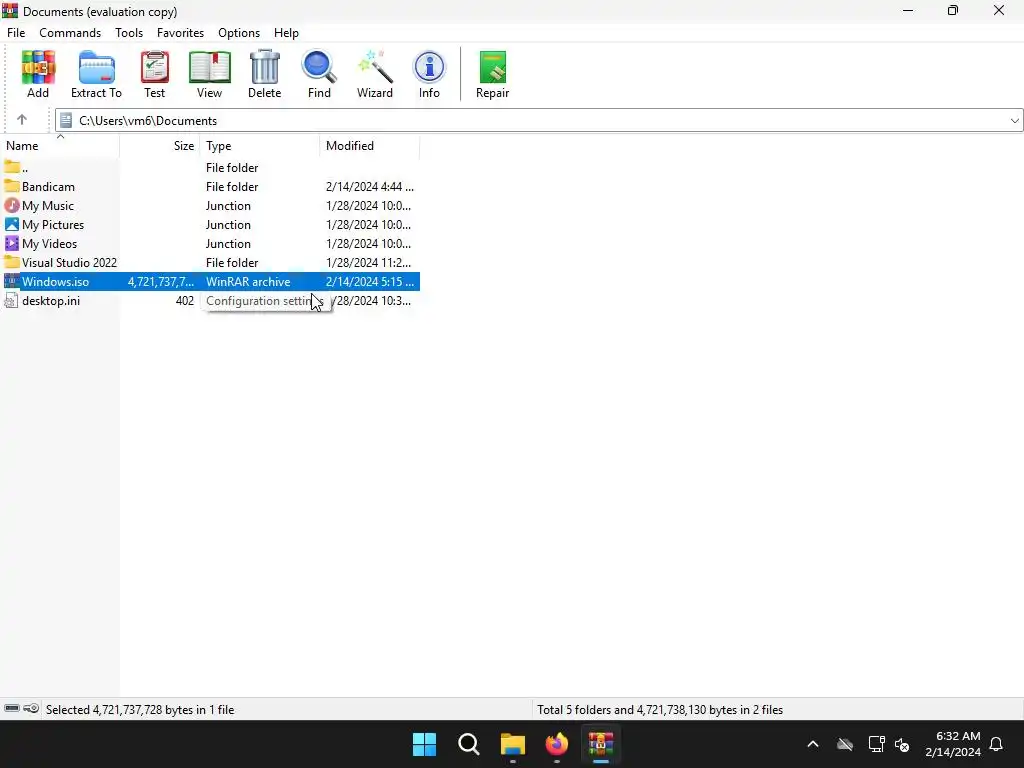Click WinRAR taskbar icon
The height and width of the screenshot is (768, 1024).
pyautogui.click(x=601, y=744)
